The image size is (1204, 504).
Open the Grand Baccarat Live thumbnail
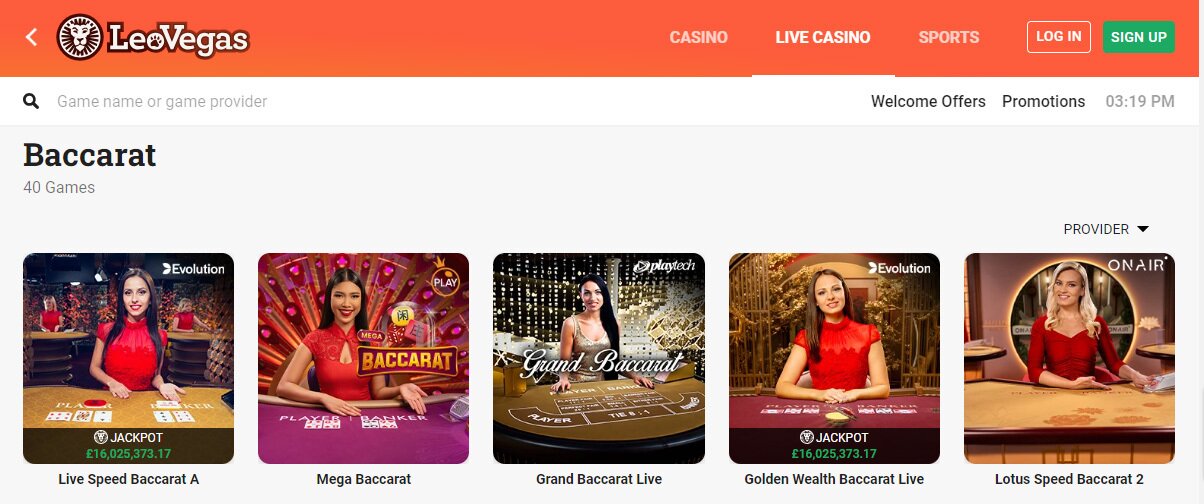(x=599, y=358)
